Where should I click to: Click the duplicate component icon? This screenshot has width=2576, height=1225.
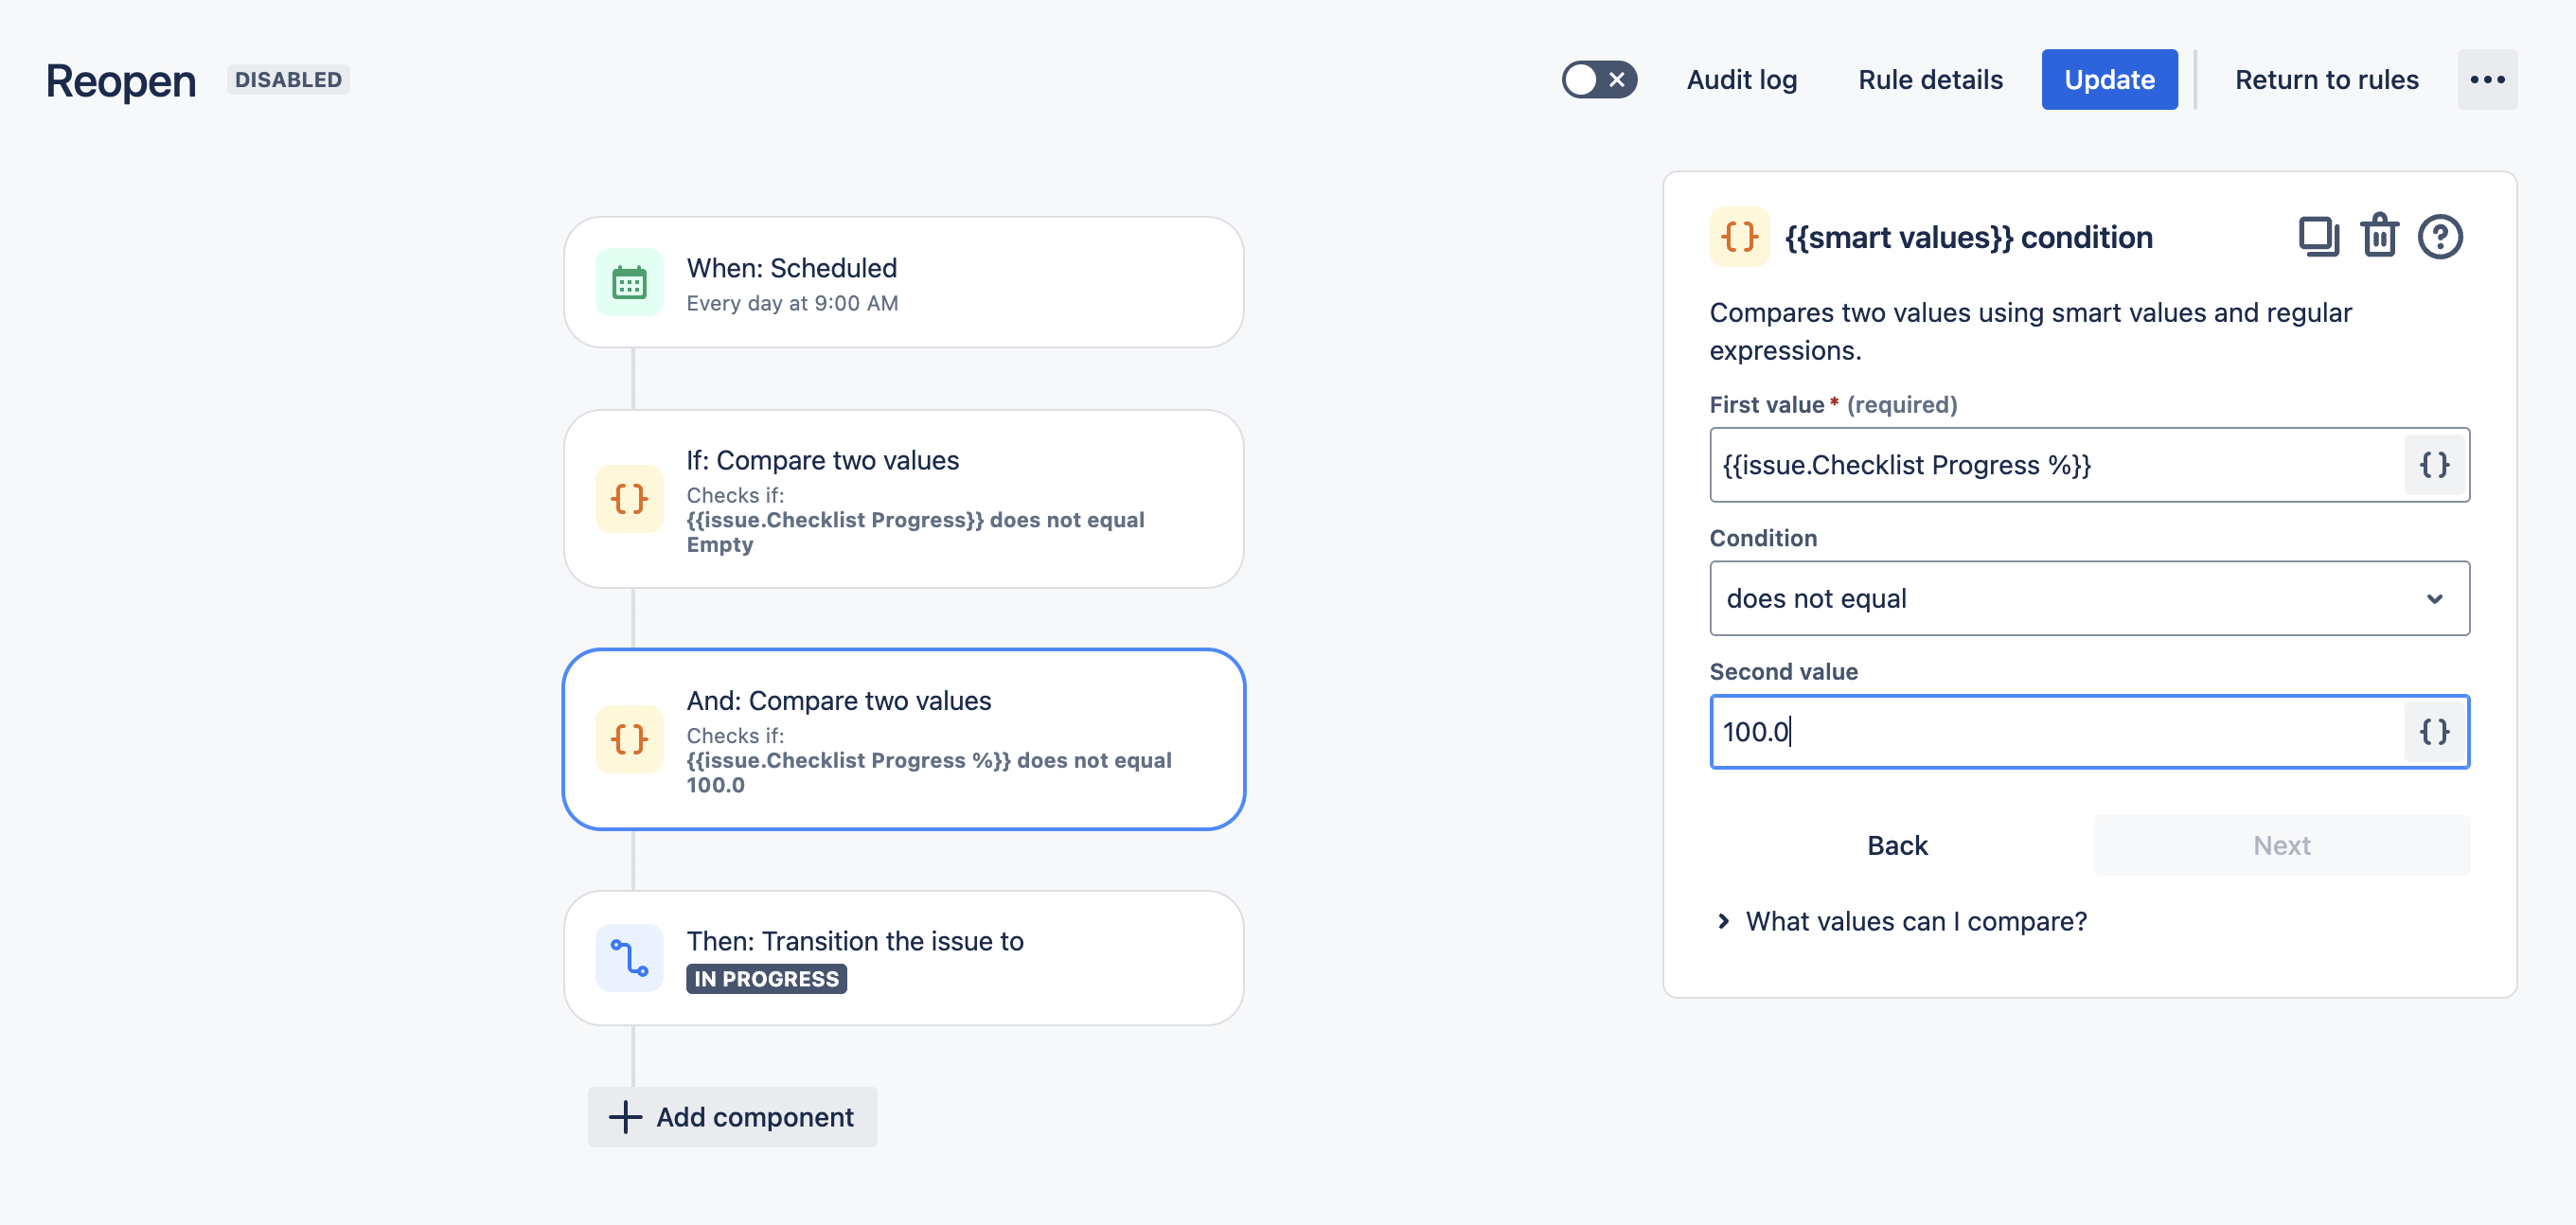[x=2318, y=237]
